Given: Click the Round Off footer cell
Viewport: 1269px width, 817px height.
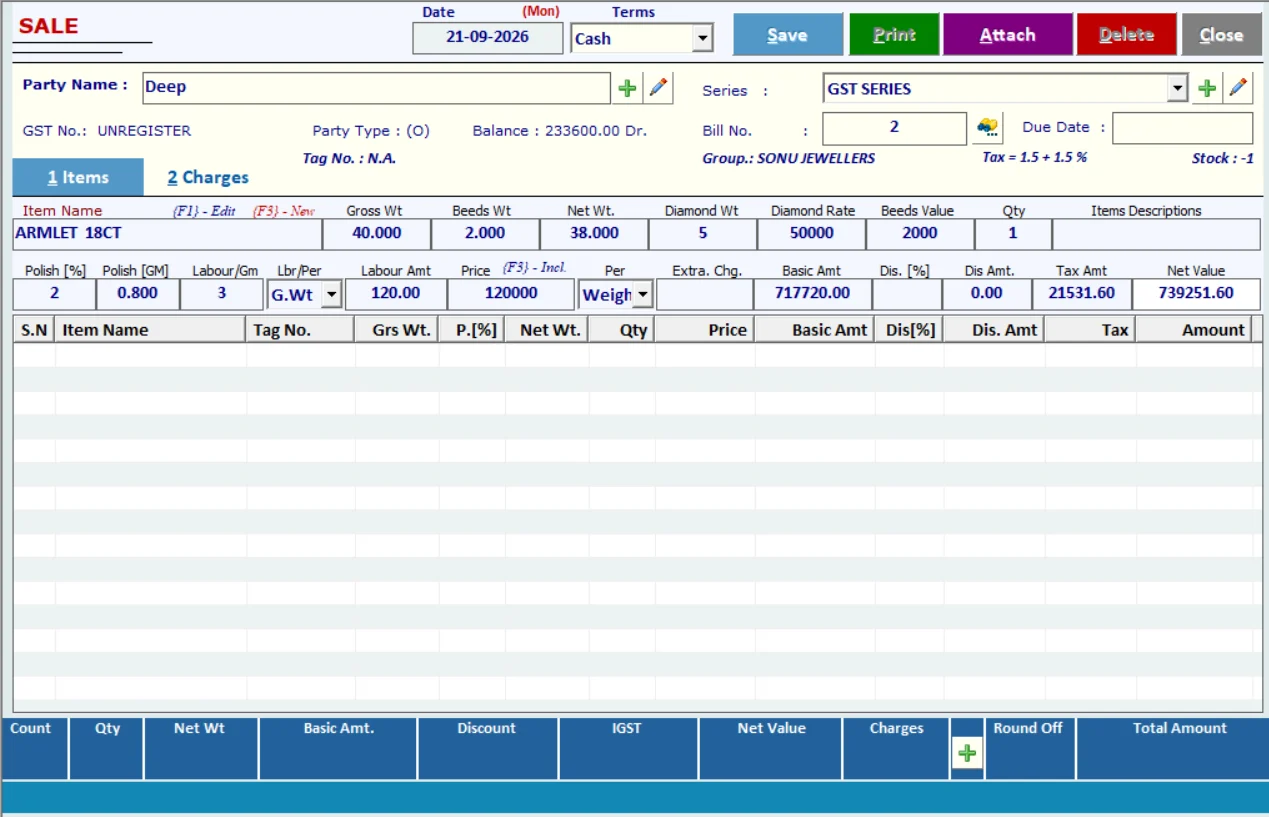Looking at the screenshot, I should (x=1029, y=748).
